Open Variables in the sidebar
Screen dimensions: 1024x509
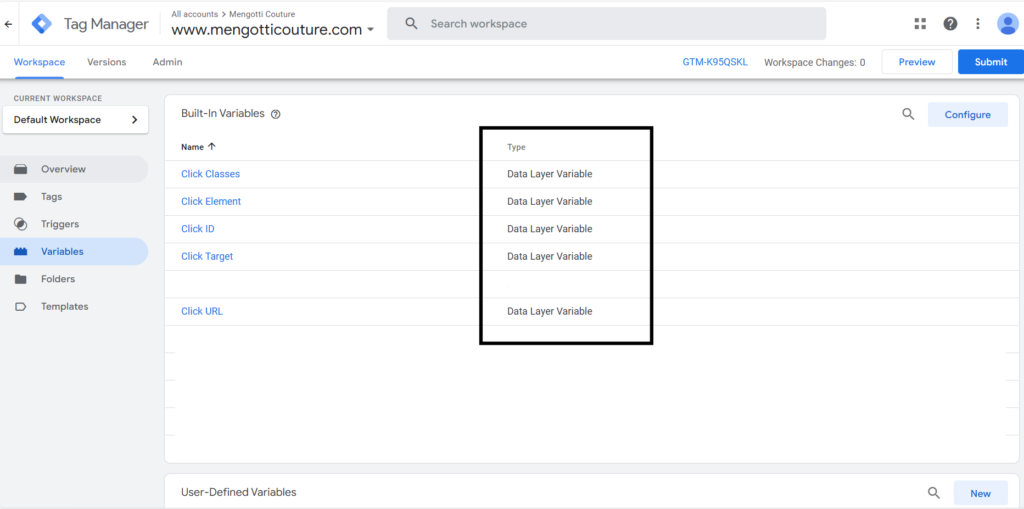74,252
